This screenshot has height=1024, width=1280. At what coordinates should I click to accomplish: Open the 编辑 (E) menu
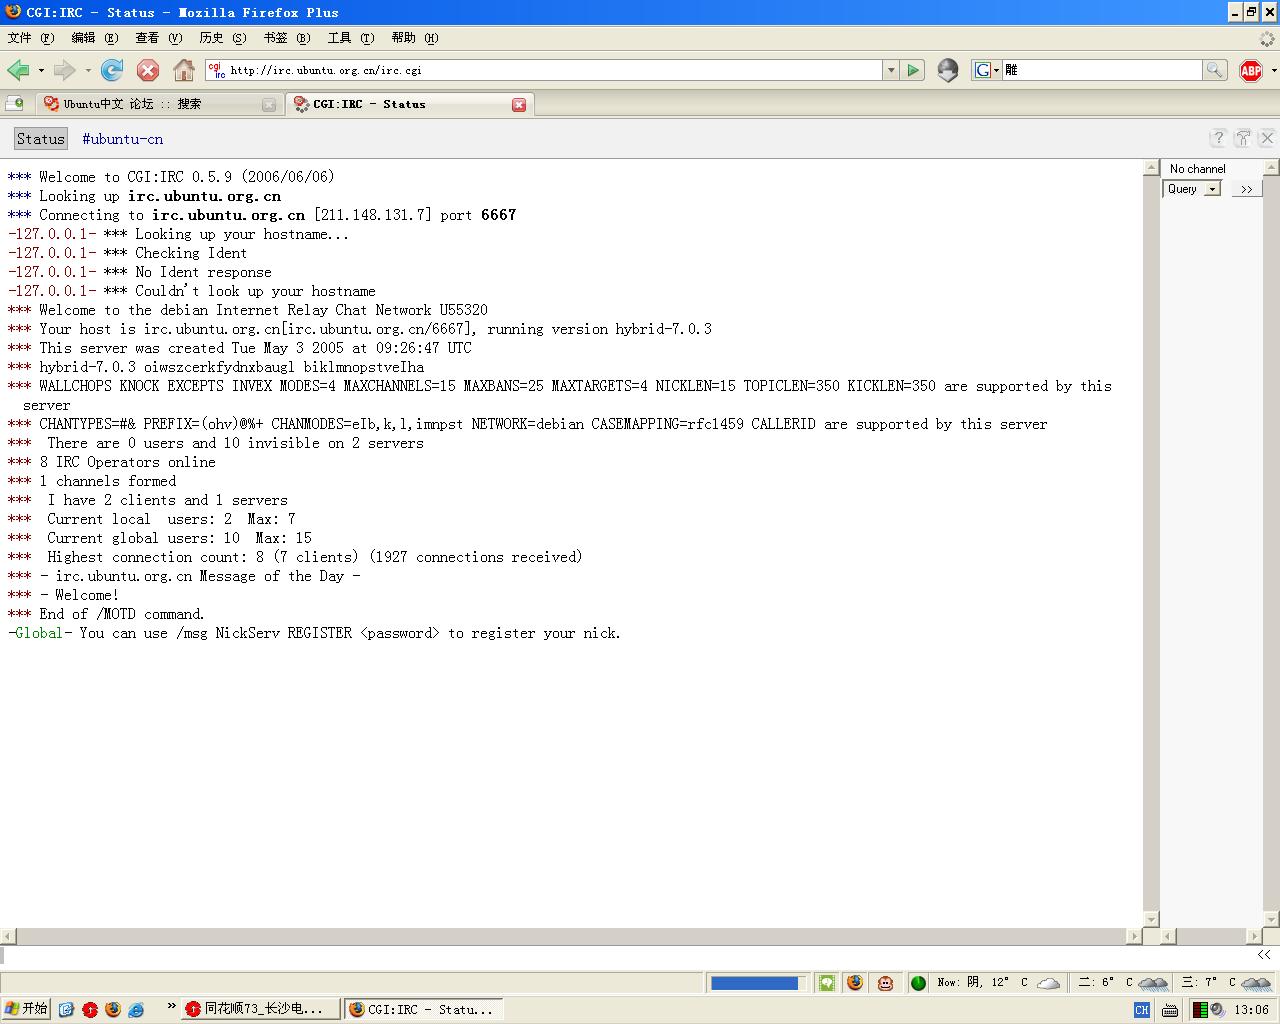click(x=94, y=38)
